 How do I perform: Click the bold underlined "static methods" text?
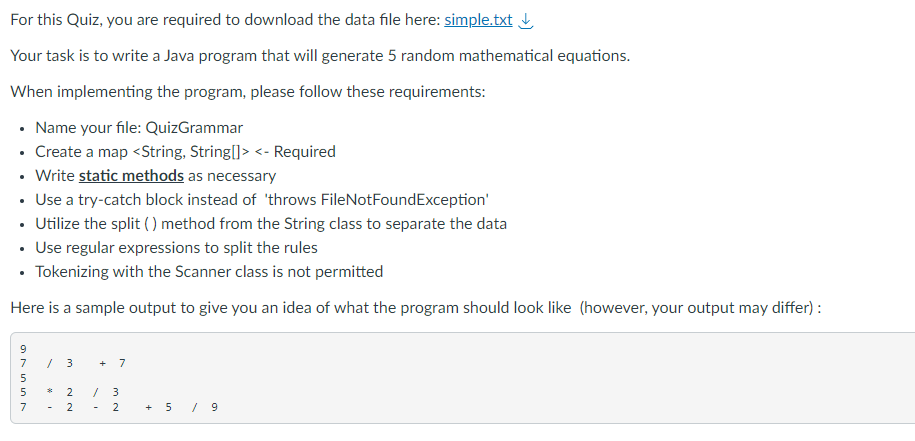click(131, 175)
